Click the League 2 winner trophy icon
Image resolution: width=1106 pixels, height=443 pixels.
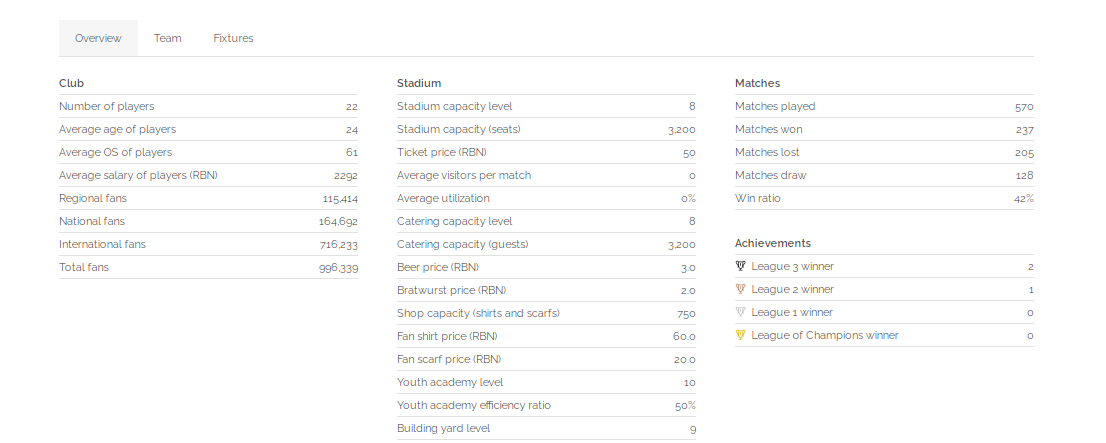click(740, 289)
